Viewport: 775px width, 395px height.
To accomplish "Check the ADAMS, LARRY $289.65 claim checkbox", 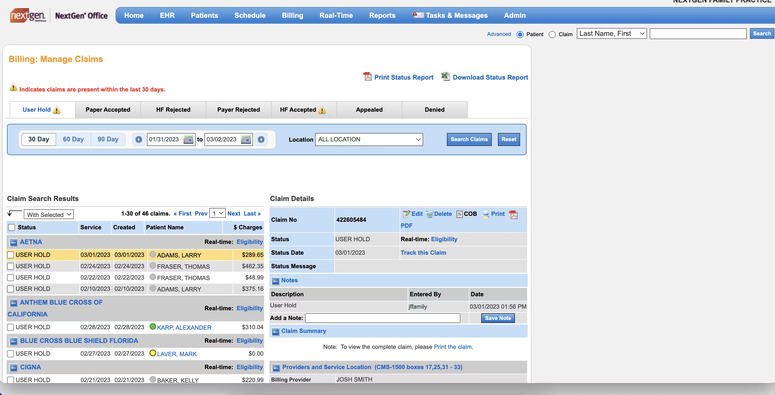I will (x=10, y=255).
